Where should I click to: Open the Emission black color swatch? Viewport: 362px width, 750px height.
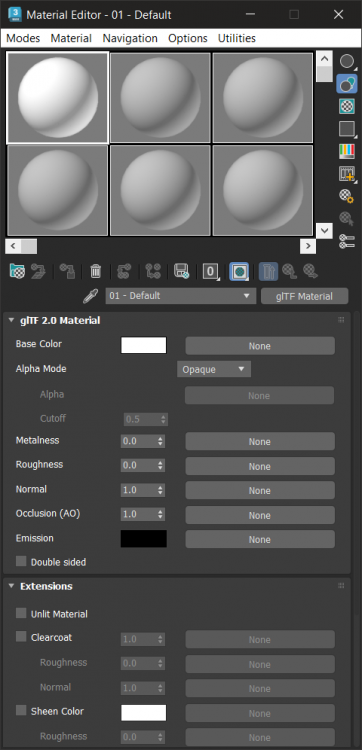click(143, 539)
